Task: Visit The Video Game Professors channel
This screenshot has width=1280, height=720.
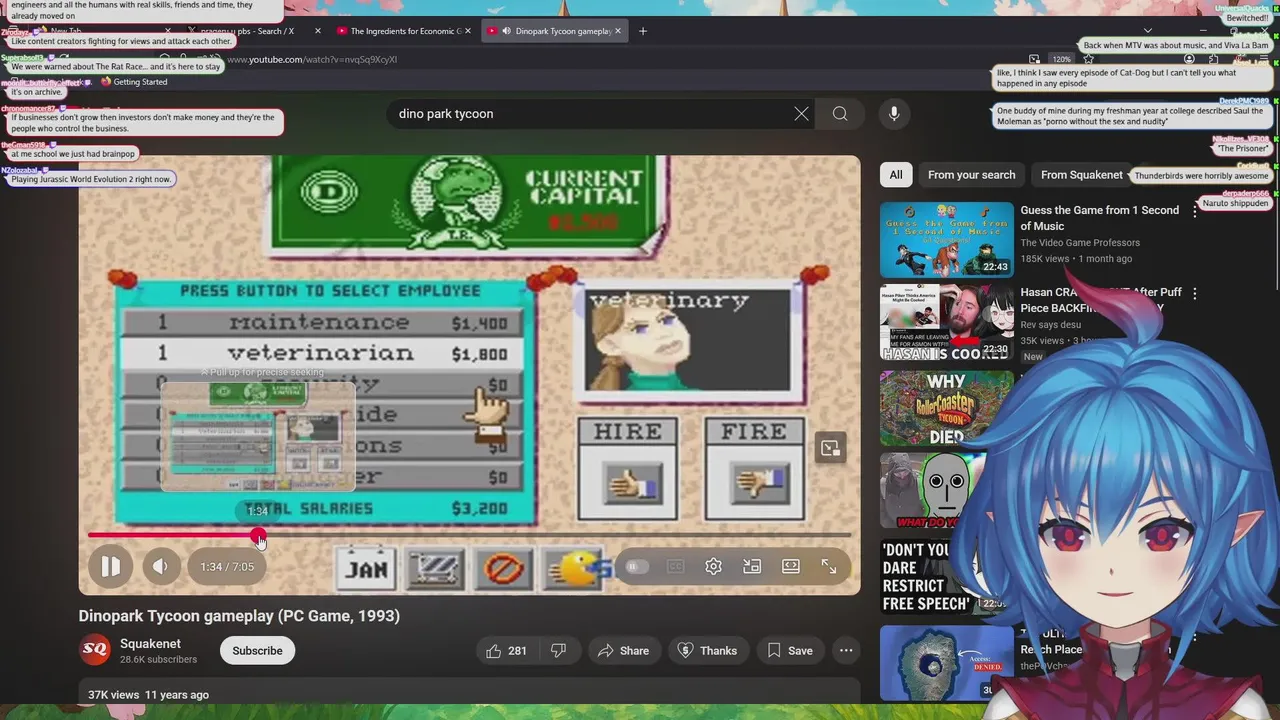Action: click(1080, 243)
